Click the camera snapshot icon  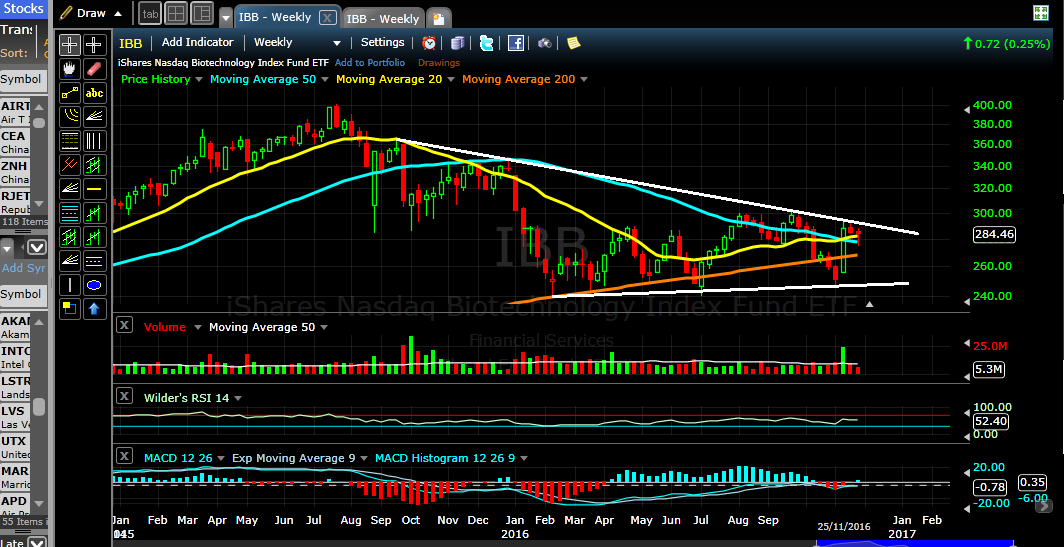[x=544, y=43]
